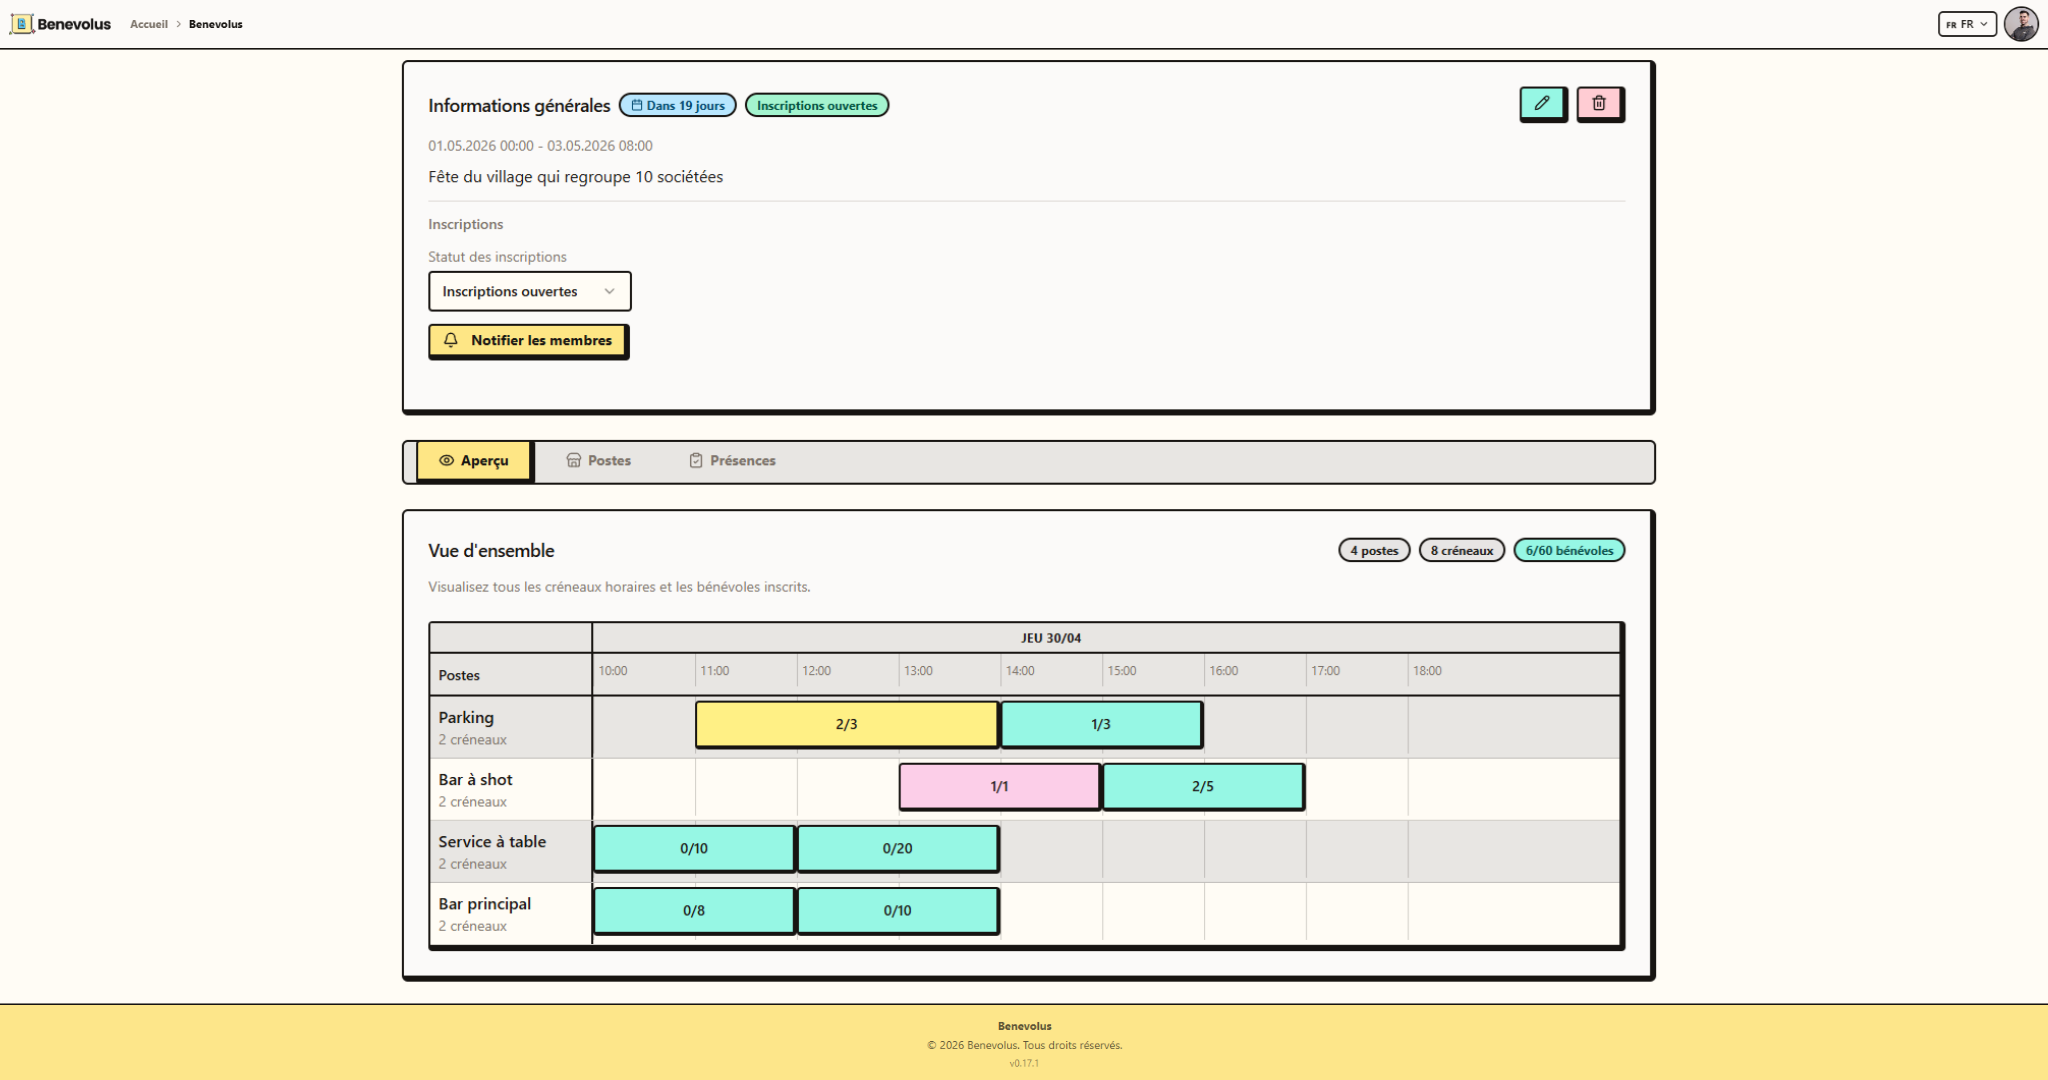Select the Bar principal 0/8 slot

694,910
